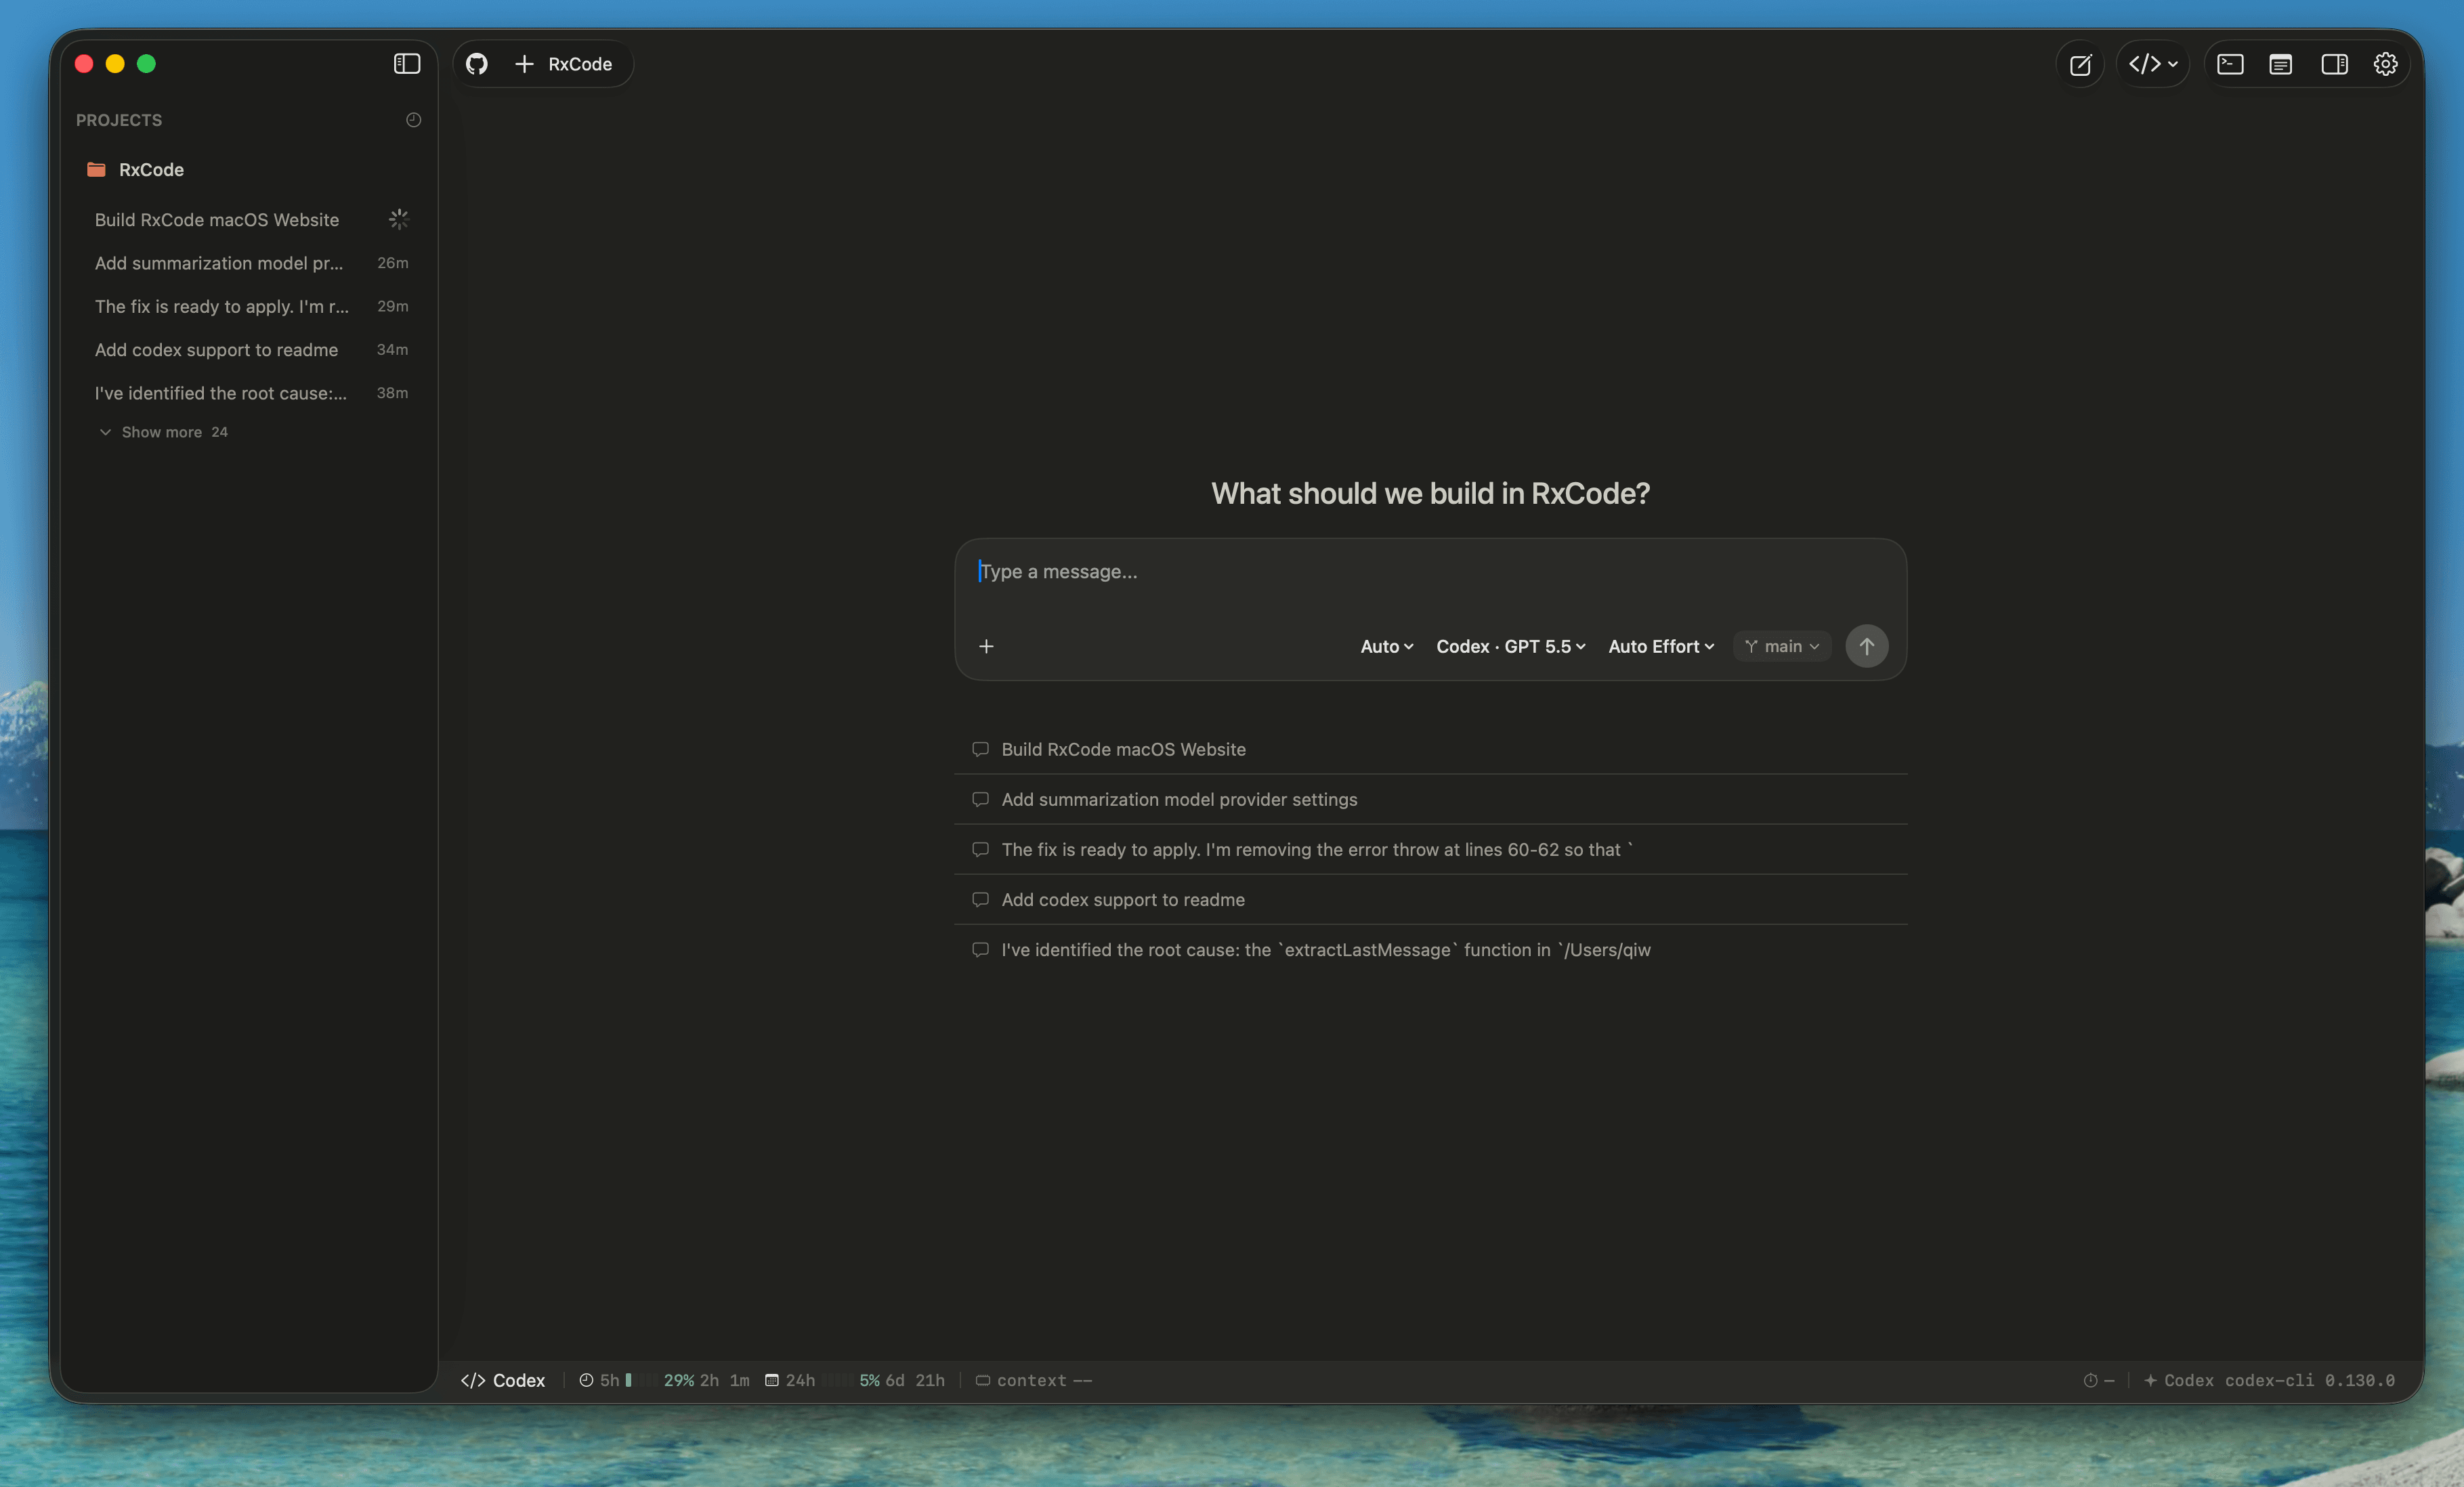Open sidebar thread Build RxCode macOS Website
The image size is (2464, 1487).
pos(248,220)
